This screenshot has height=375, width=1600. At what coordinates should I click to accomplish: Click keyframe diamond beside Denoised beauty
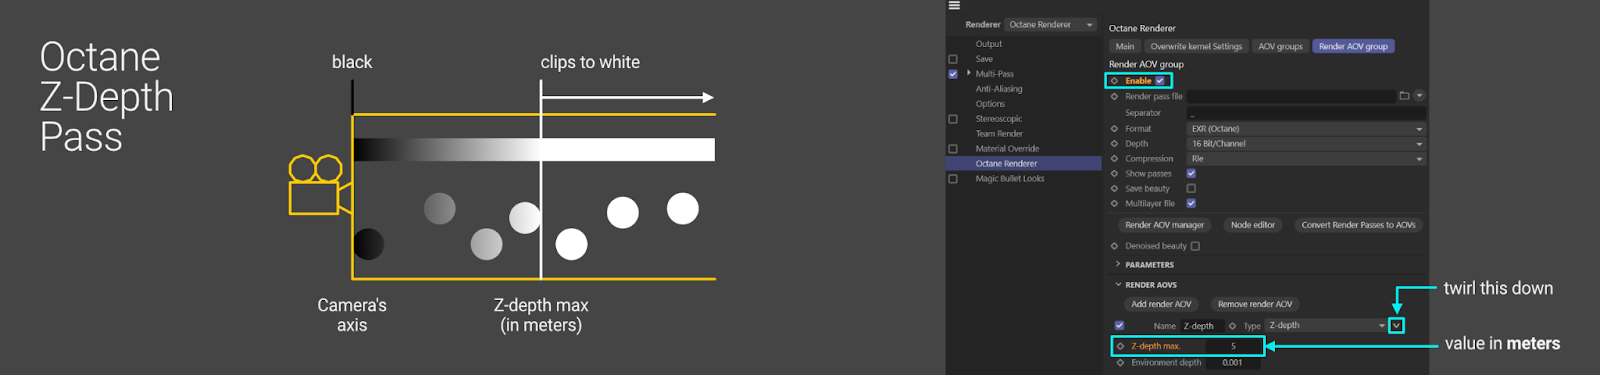pos(1115,246)
